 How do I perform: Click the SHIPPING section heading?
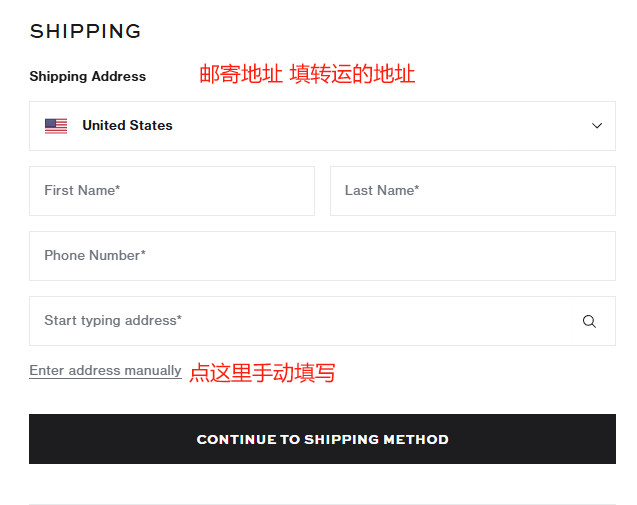(86, 31)
